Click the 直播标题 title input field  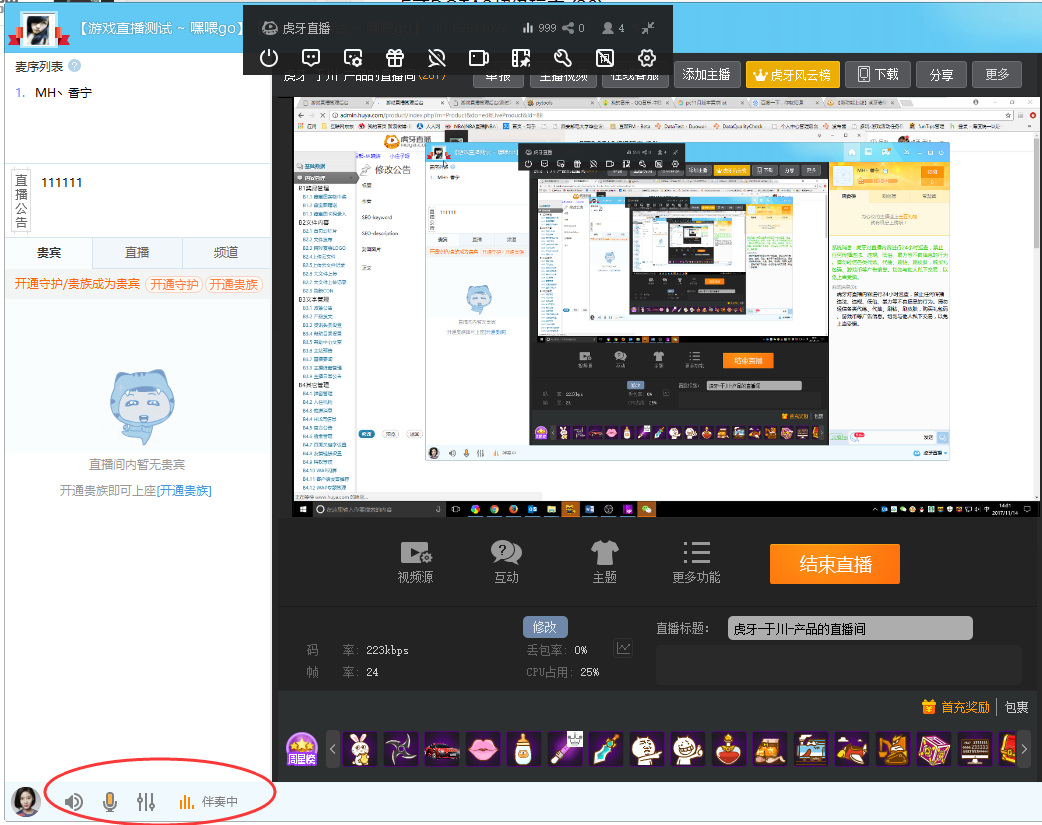[850, 628]
